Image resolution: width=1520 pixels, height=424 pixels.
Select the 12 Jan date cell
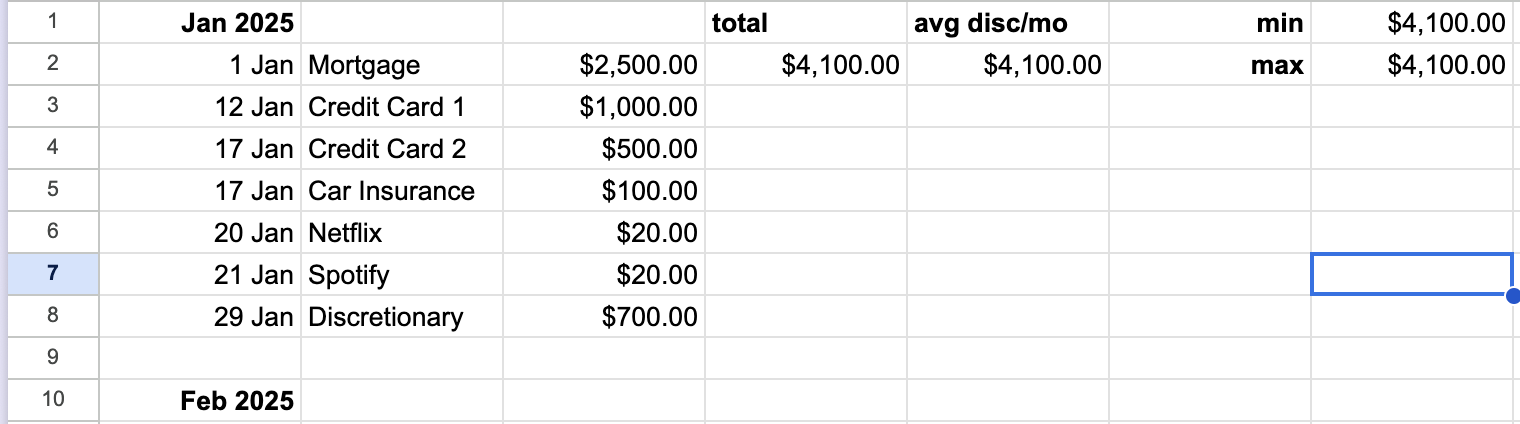pos(200,107)
